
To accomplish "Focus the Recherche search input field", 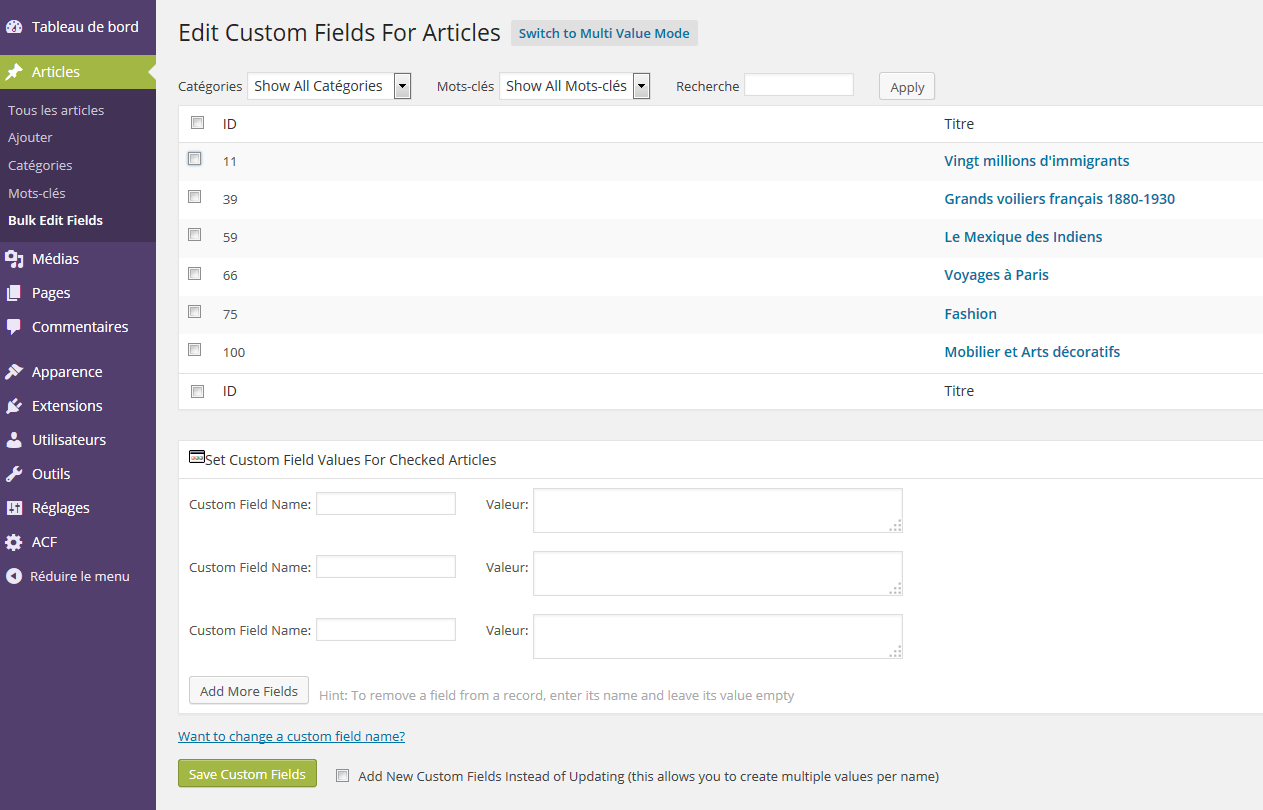I will click(x=799, y=85).
